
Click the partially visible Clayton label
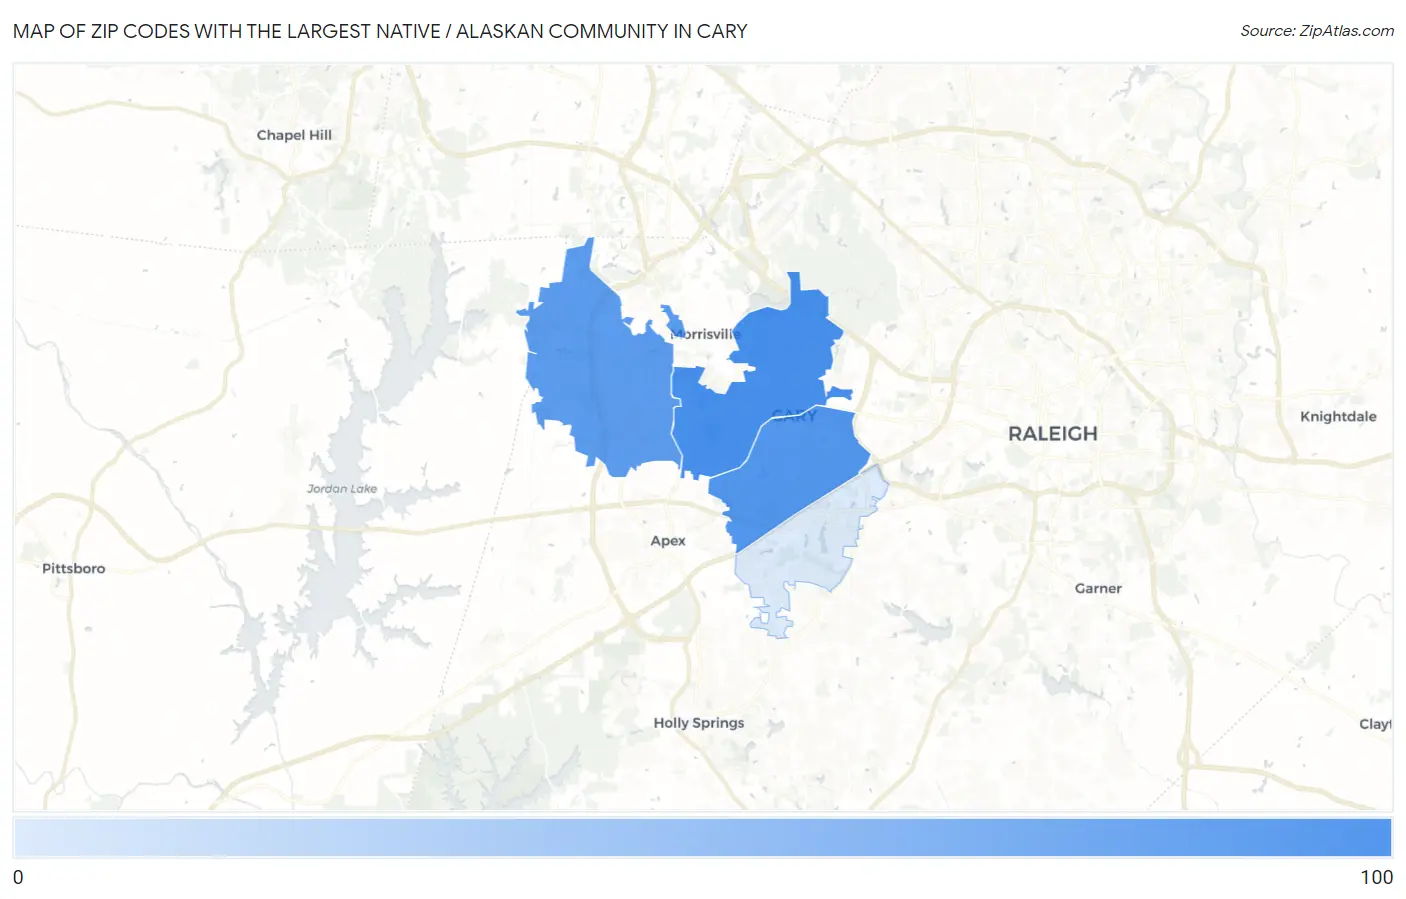tap(1375, 724)
